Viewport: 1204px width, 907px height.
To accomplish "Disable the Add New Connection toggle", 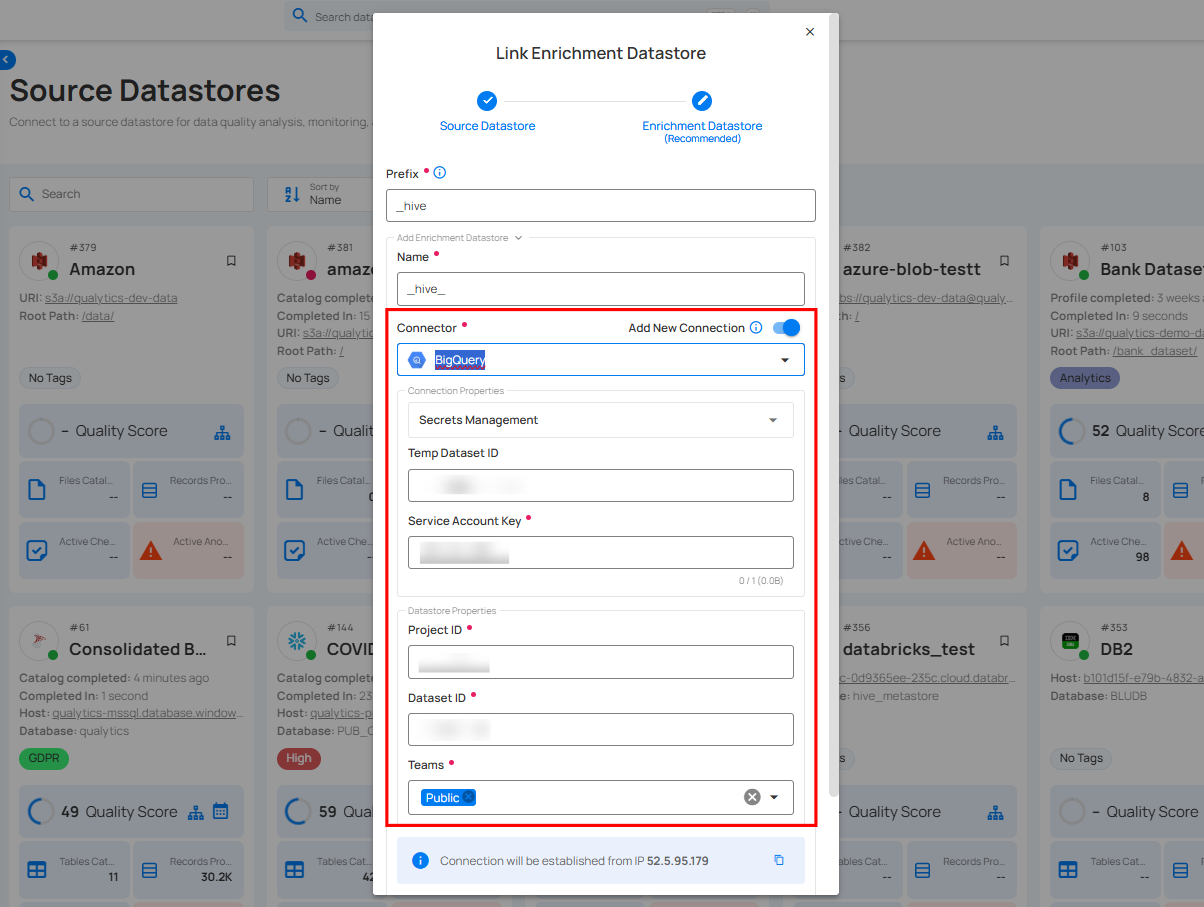I will pyautogui.click(x=785, y=327).
